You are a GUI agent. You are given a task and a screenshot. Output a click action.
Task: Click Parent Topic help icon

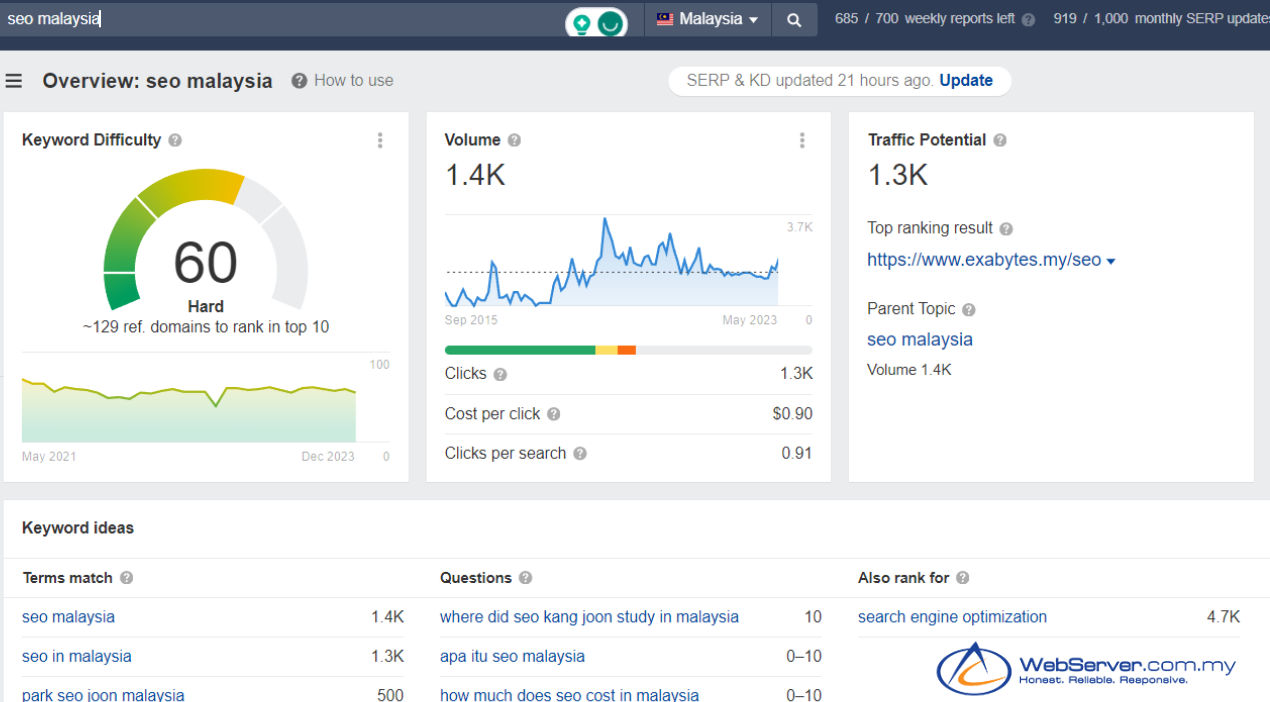[x=969, y=310]
